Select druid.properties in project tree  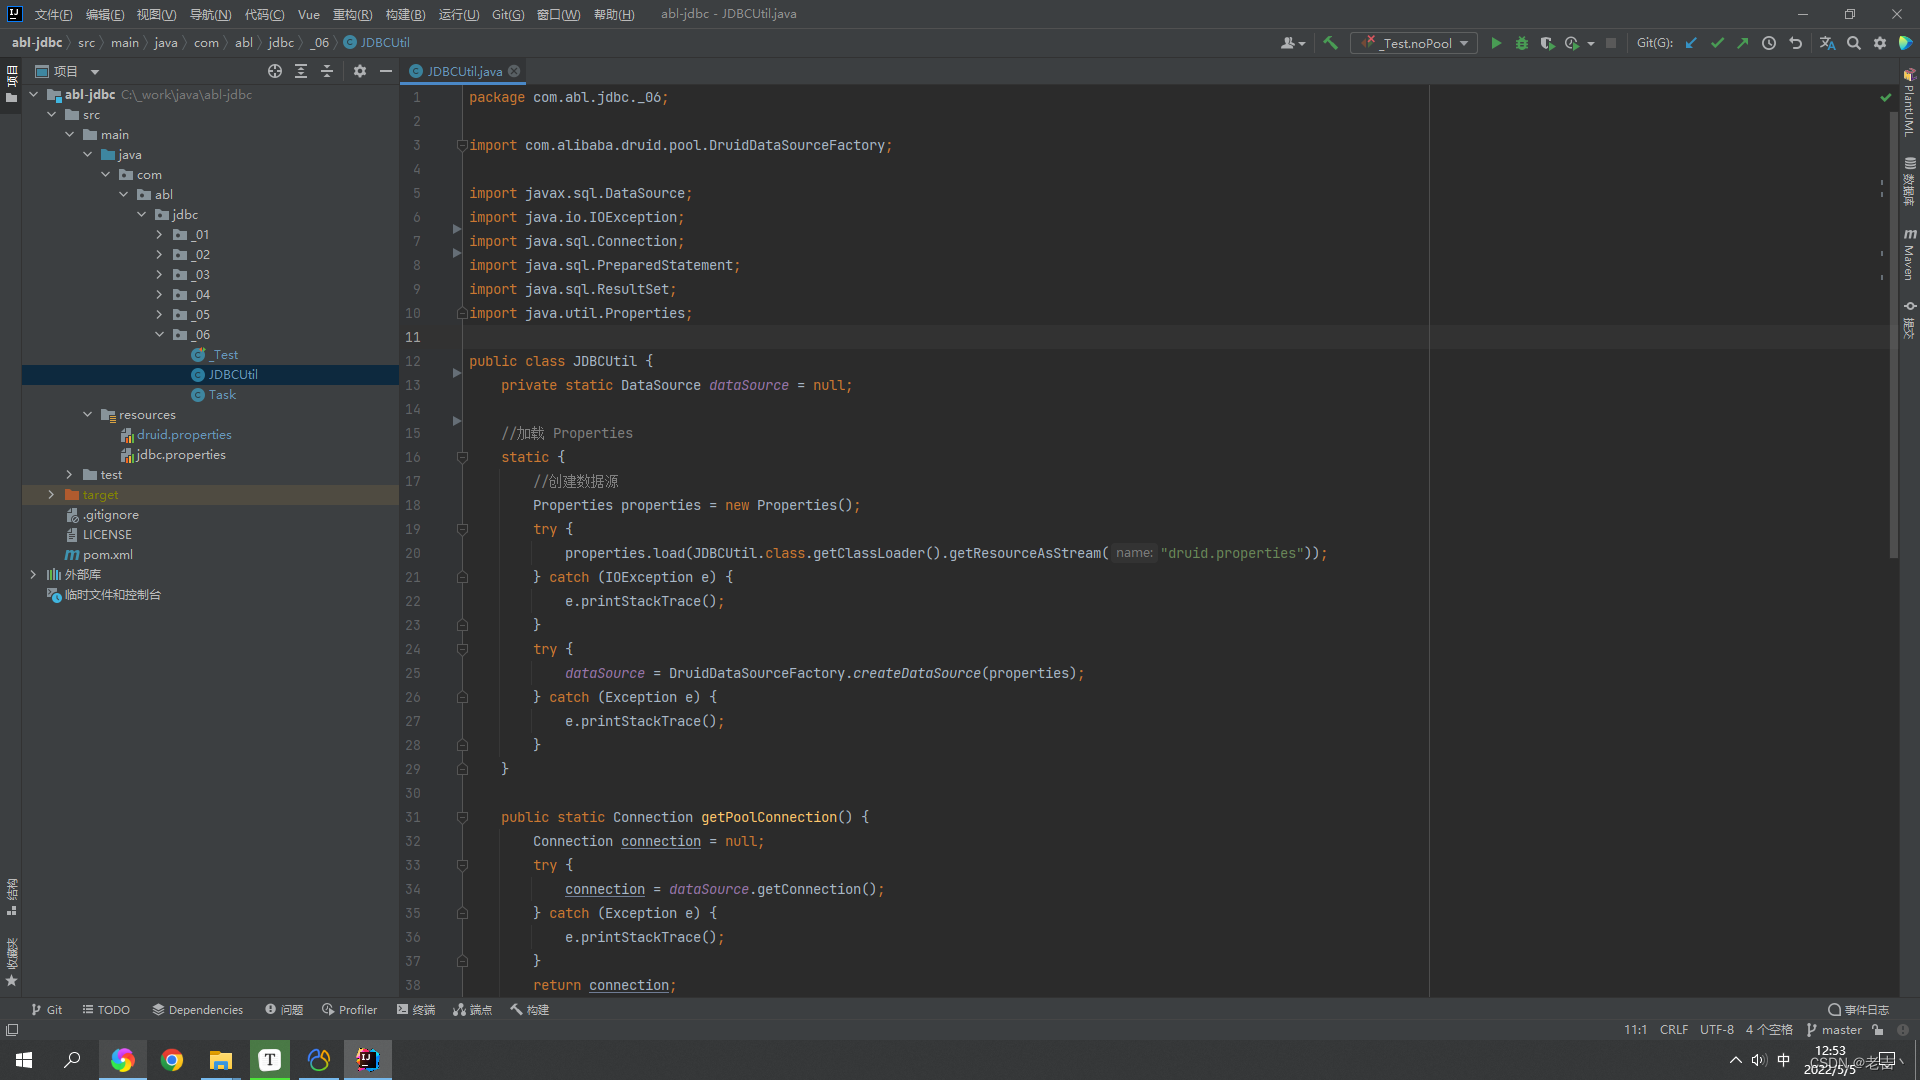(x=183, y=434)
